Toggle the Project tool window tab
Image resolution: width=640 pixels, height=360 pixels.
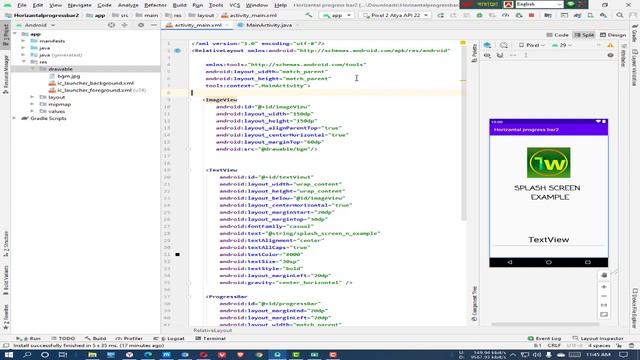coord(5,36)
